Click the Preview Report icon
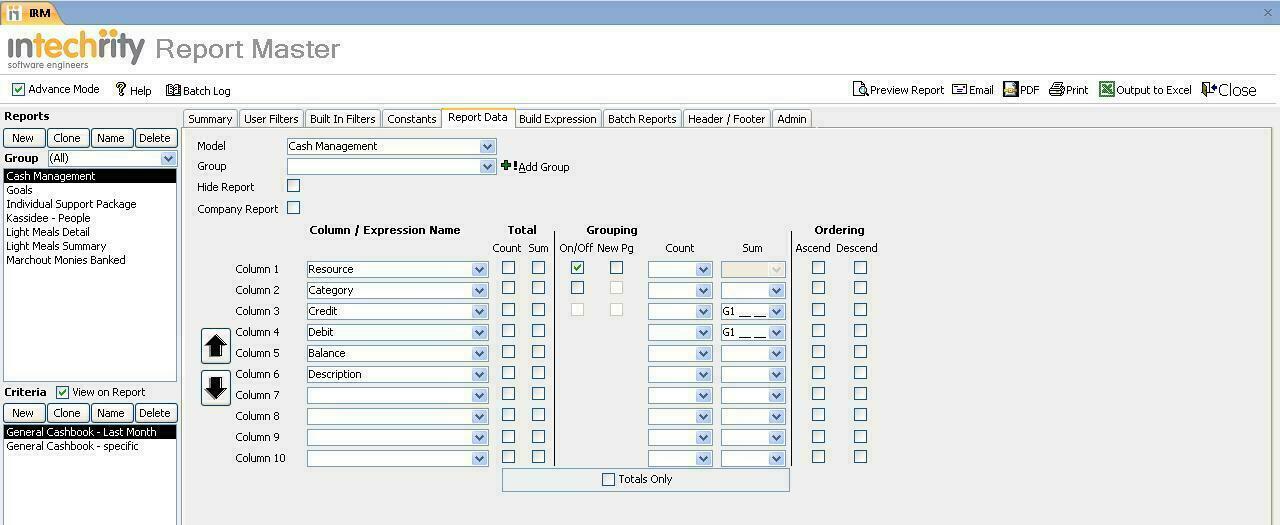This screenshot has width=1280, height=525. 860,89
